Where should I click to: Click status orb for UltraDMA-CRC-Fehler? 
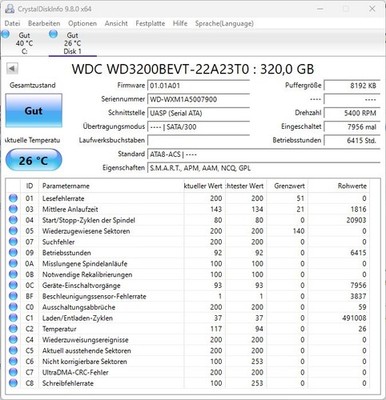13,372
